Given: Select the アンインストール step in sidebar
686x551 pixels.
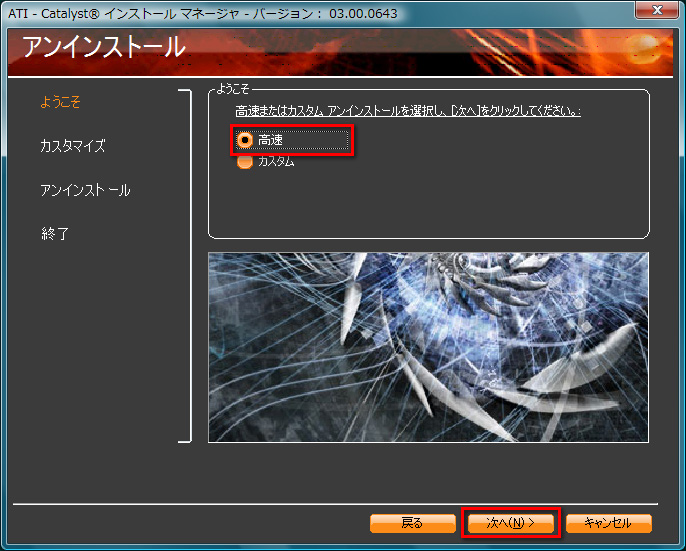Looking at the screenshot, I should [85, 190].
